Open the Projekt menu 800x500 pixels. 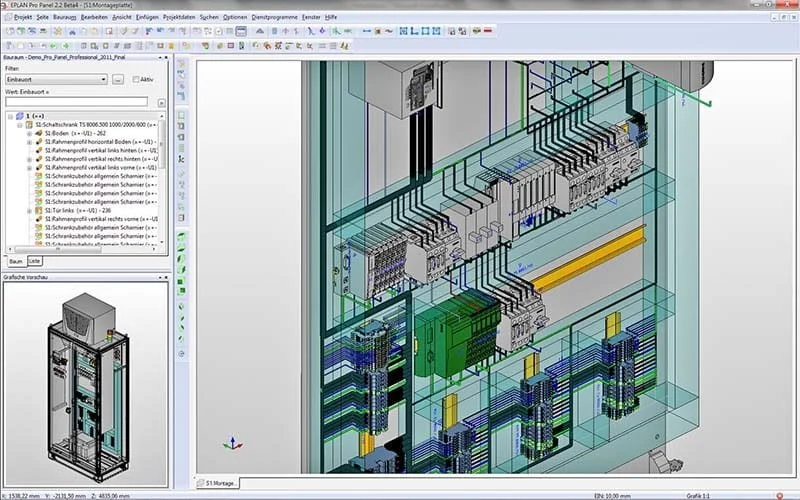[x=23, y=17]
